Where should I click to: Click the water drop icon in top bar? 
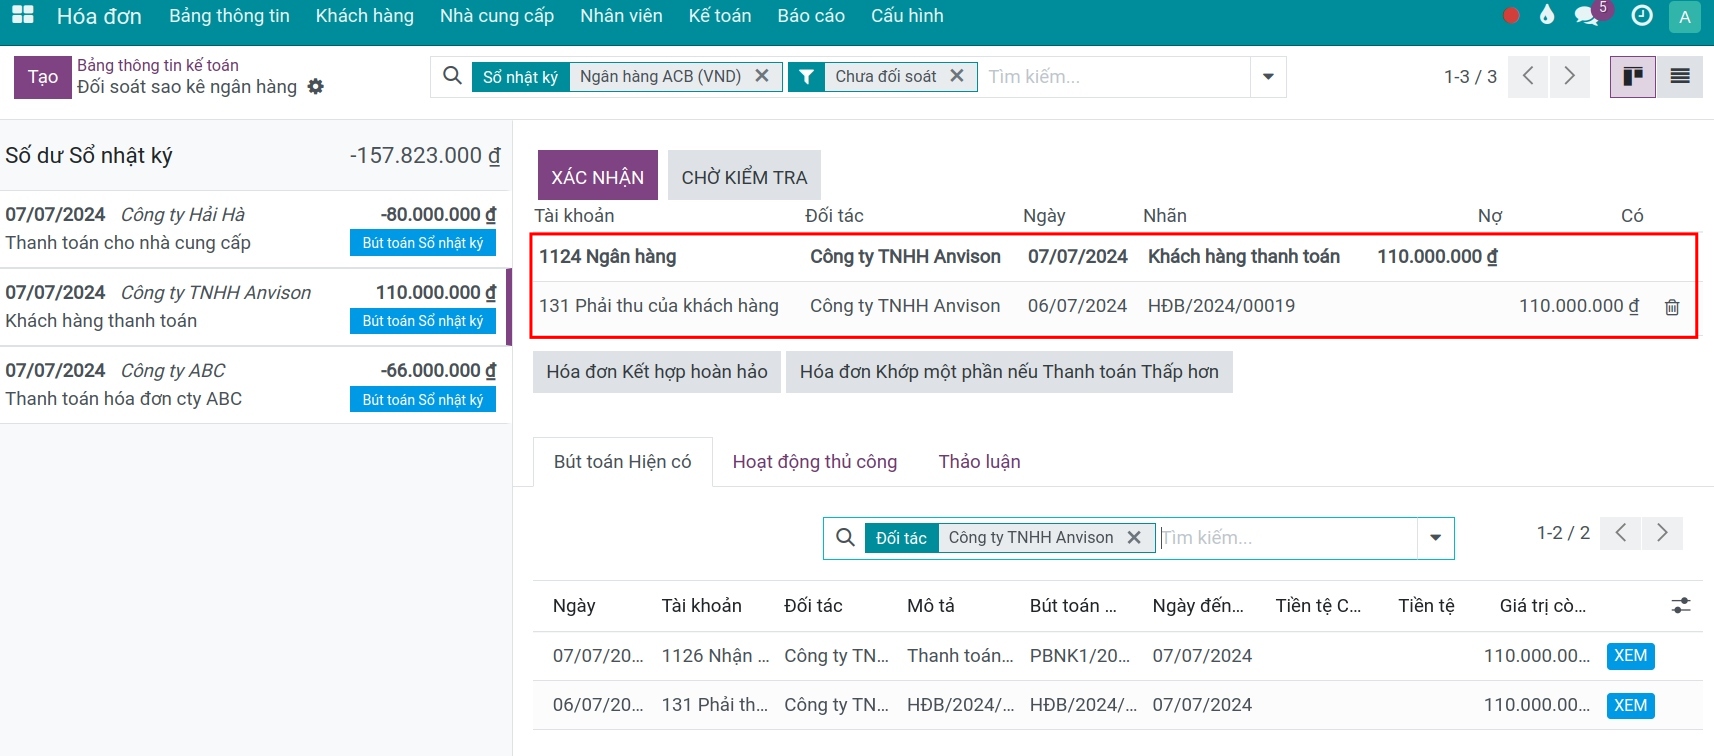tap(1547, 15)
